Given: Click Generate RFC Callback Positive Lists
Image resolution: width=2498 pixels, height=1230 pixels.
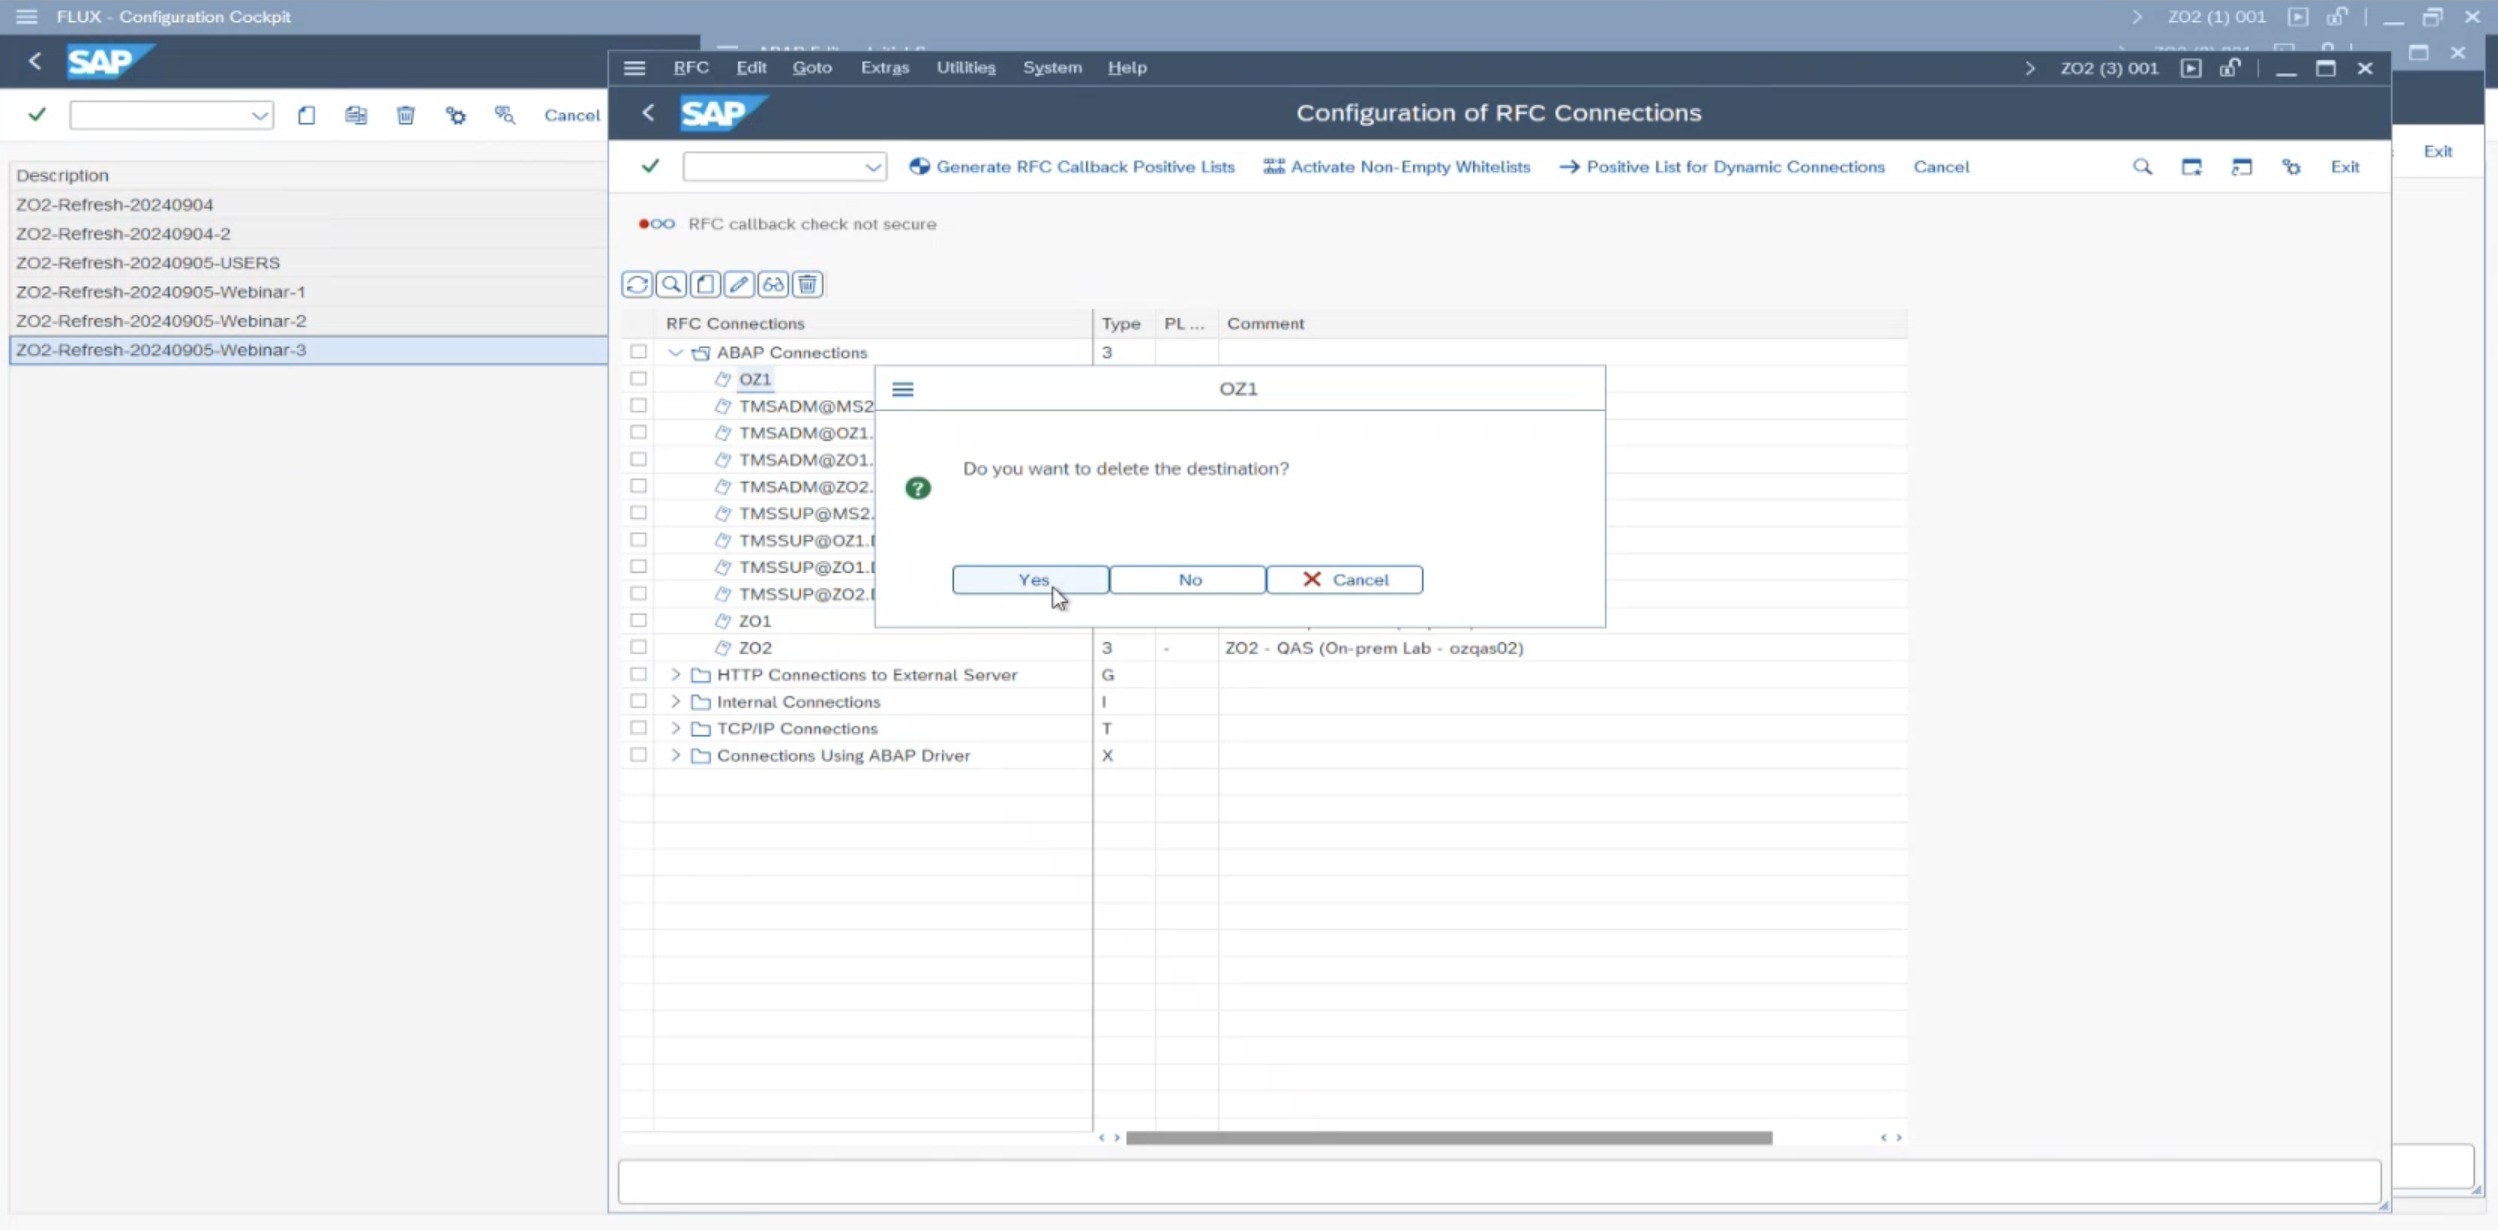Looking at the screenshot, I should (1072, 167).
